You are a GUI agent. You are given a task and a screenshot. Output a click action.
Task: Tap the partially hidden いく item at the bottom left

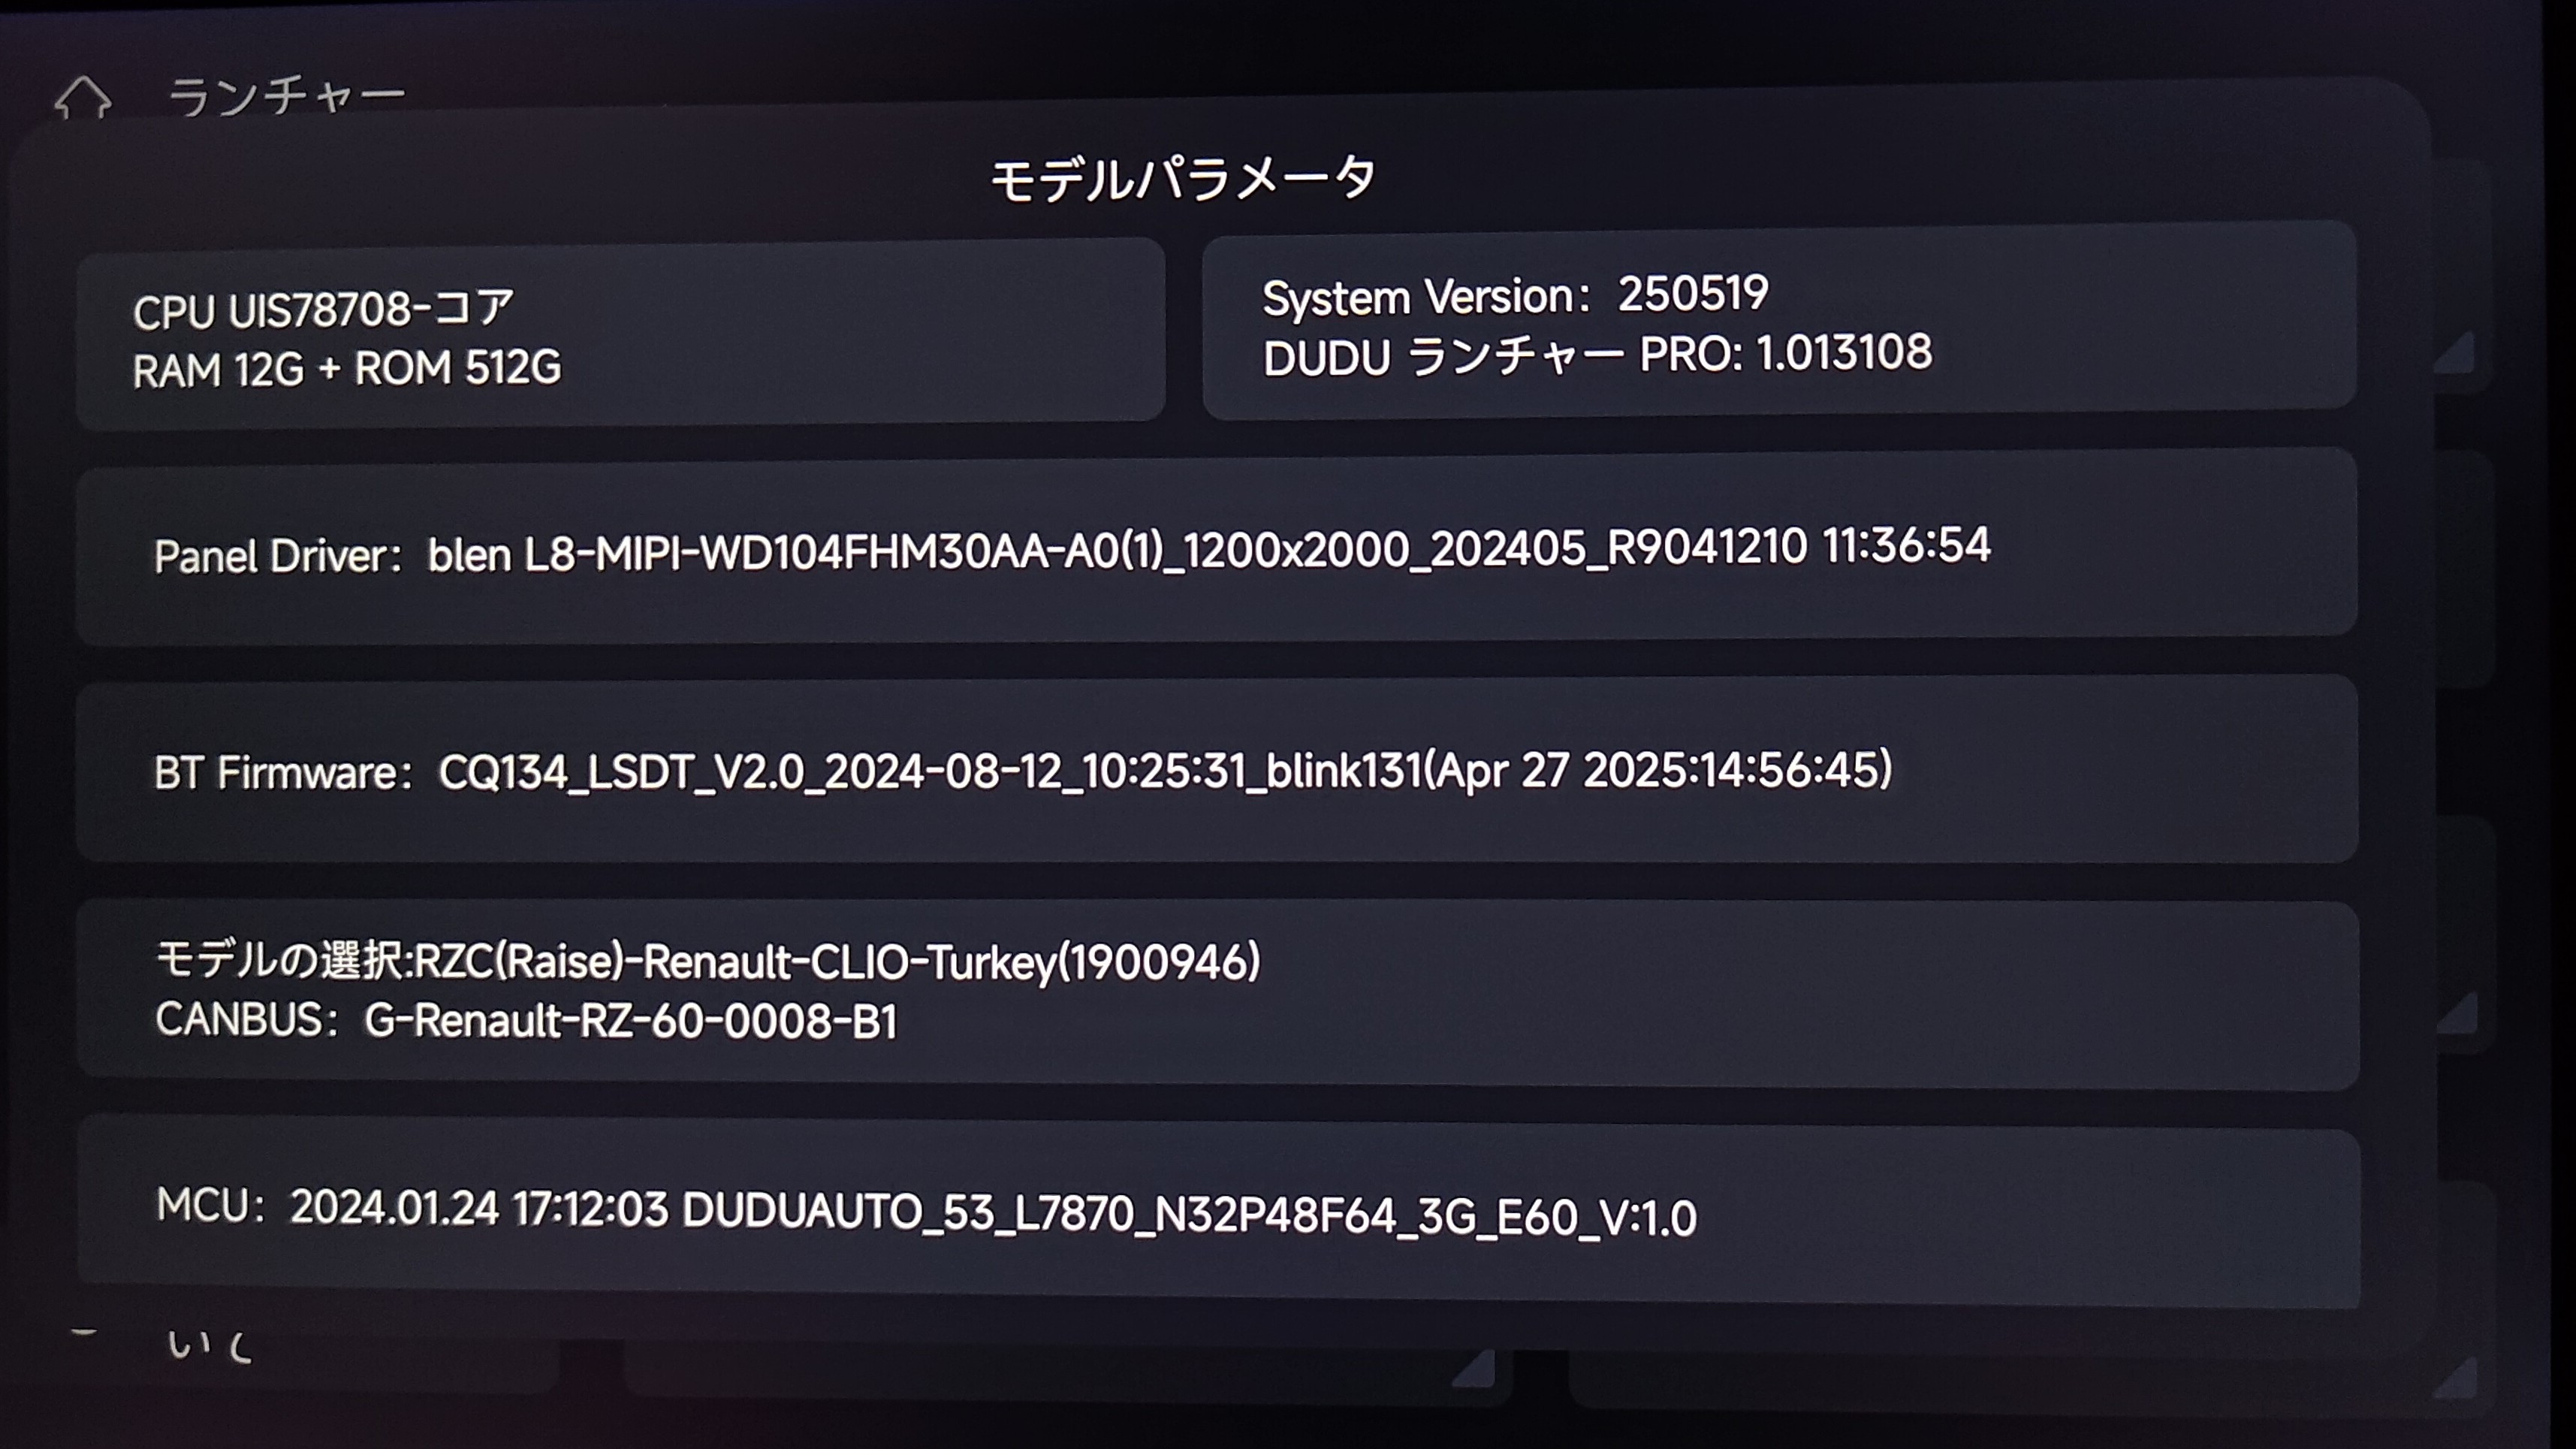pos(209,1345)
